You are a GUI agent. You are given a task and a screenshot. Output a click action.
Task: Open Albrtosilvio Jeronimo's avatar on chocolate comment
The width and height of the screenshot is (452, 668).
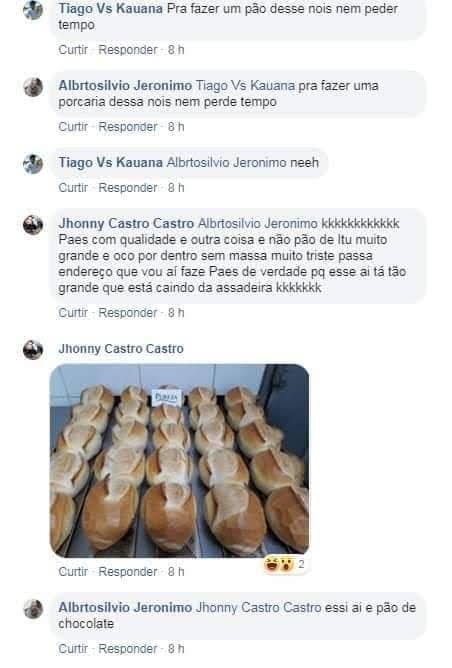(x=33, y=609)
